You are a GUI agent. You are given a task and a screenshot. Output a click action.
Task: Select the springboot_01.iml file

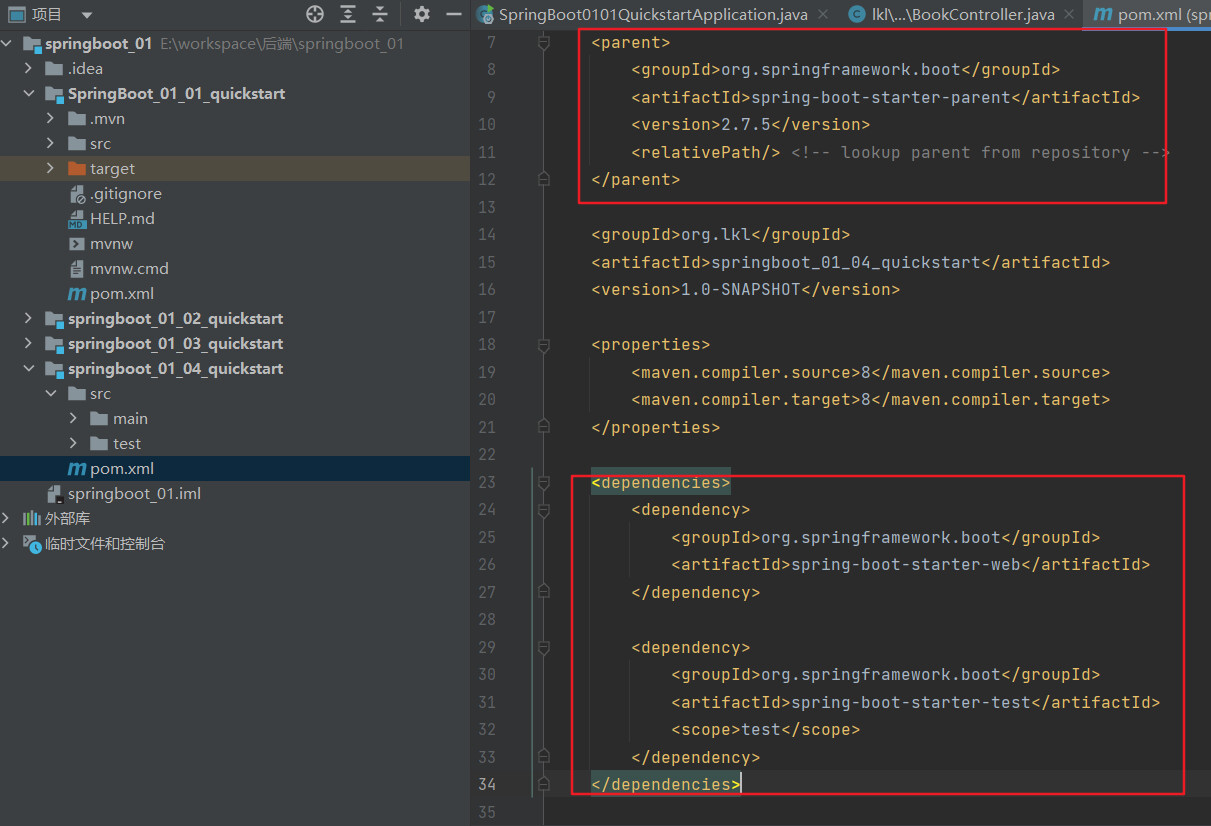134,494
